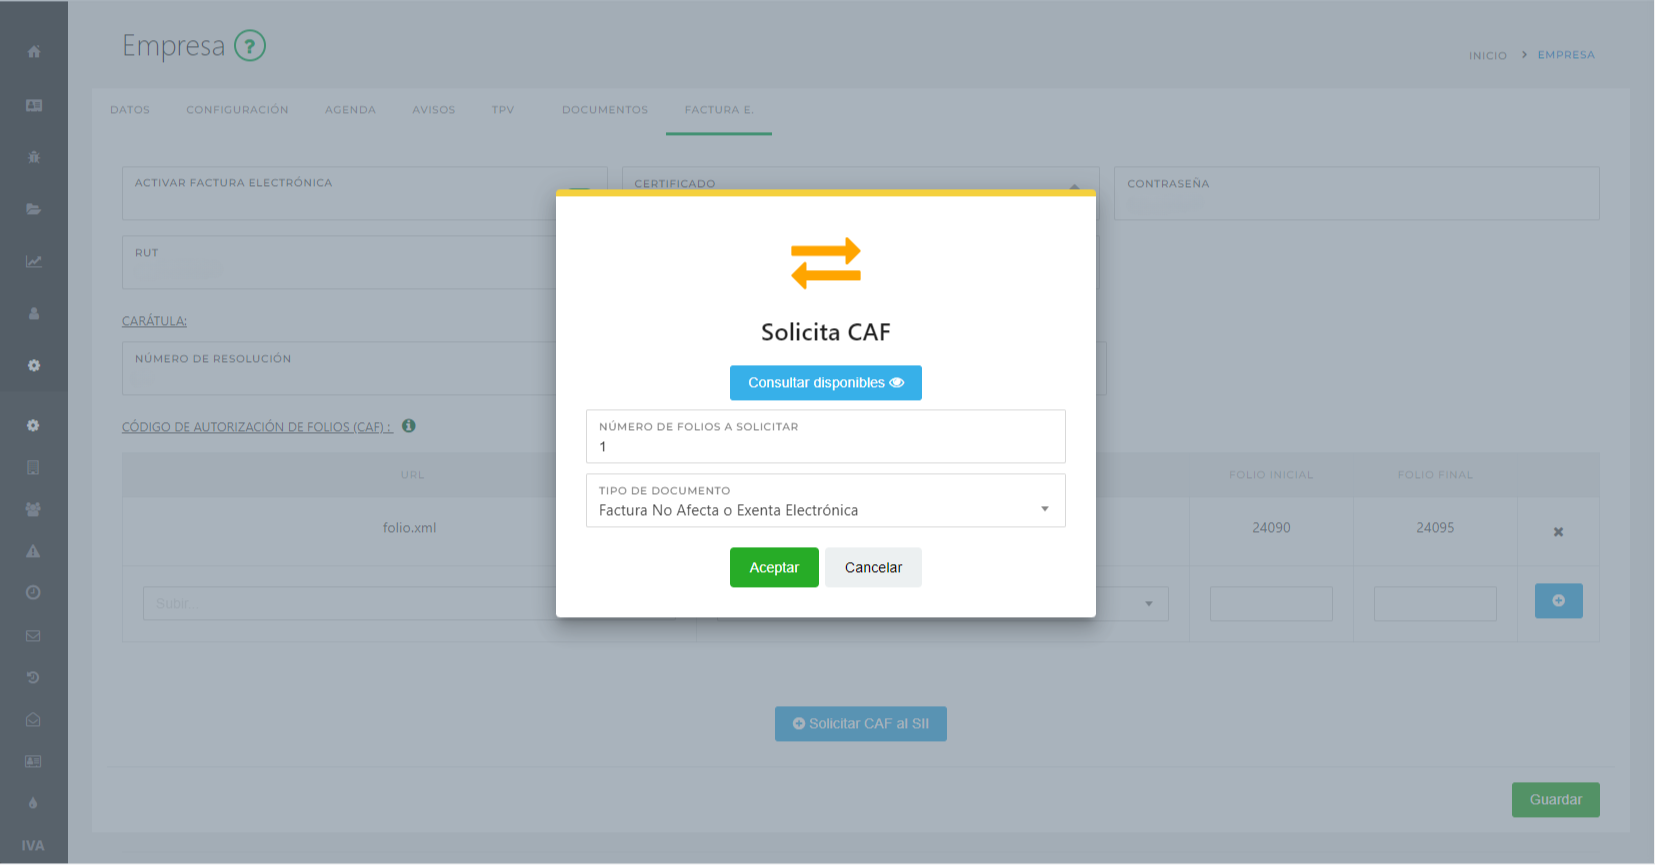Screen dimensions: 1655x865
Task: Open the folder icon in the sidebar
Action: (x=34, y=209)
